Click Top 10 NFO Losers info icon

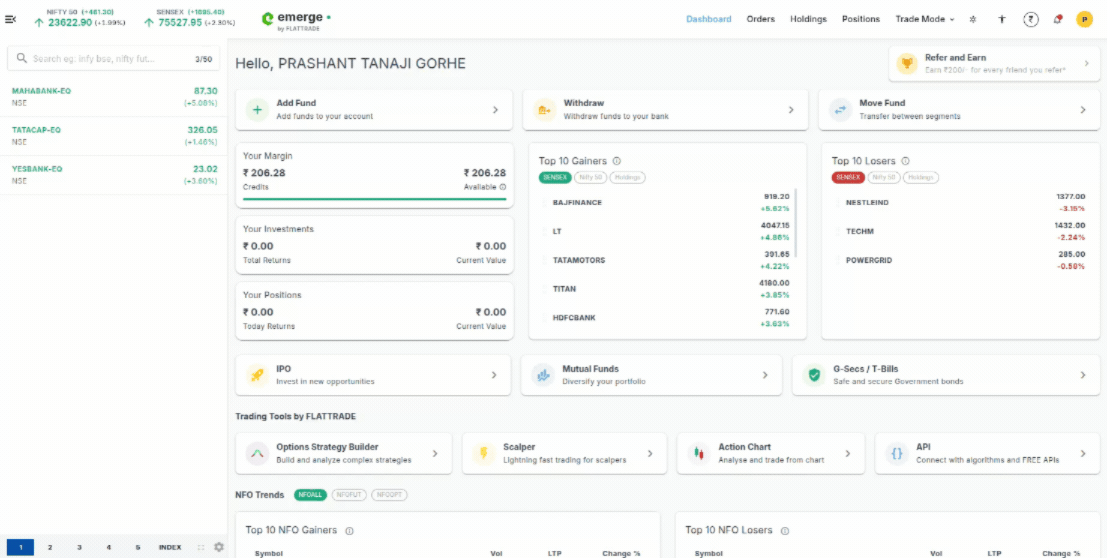(x=784, y=530)
